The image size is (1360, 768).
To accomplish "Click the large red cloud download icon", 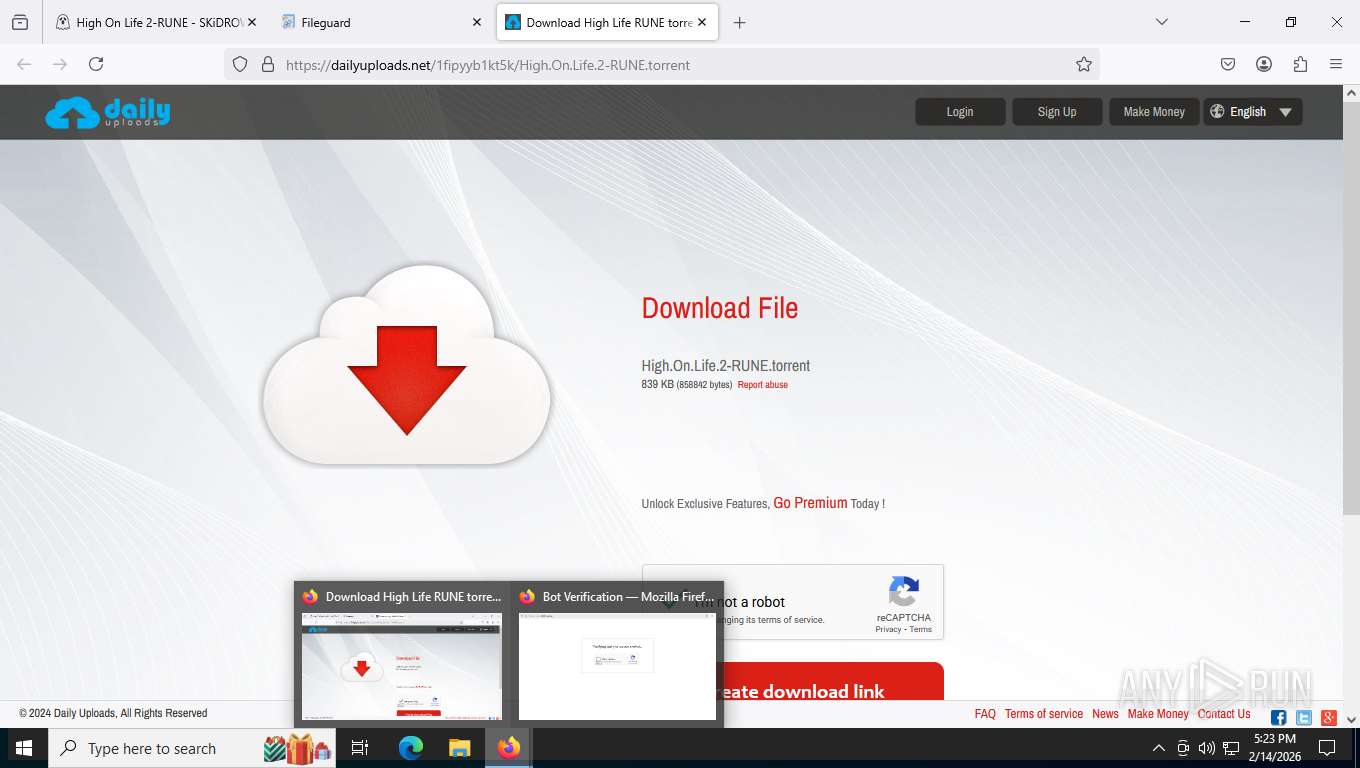I will (407, 365).
